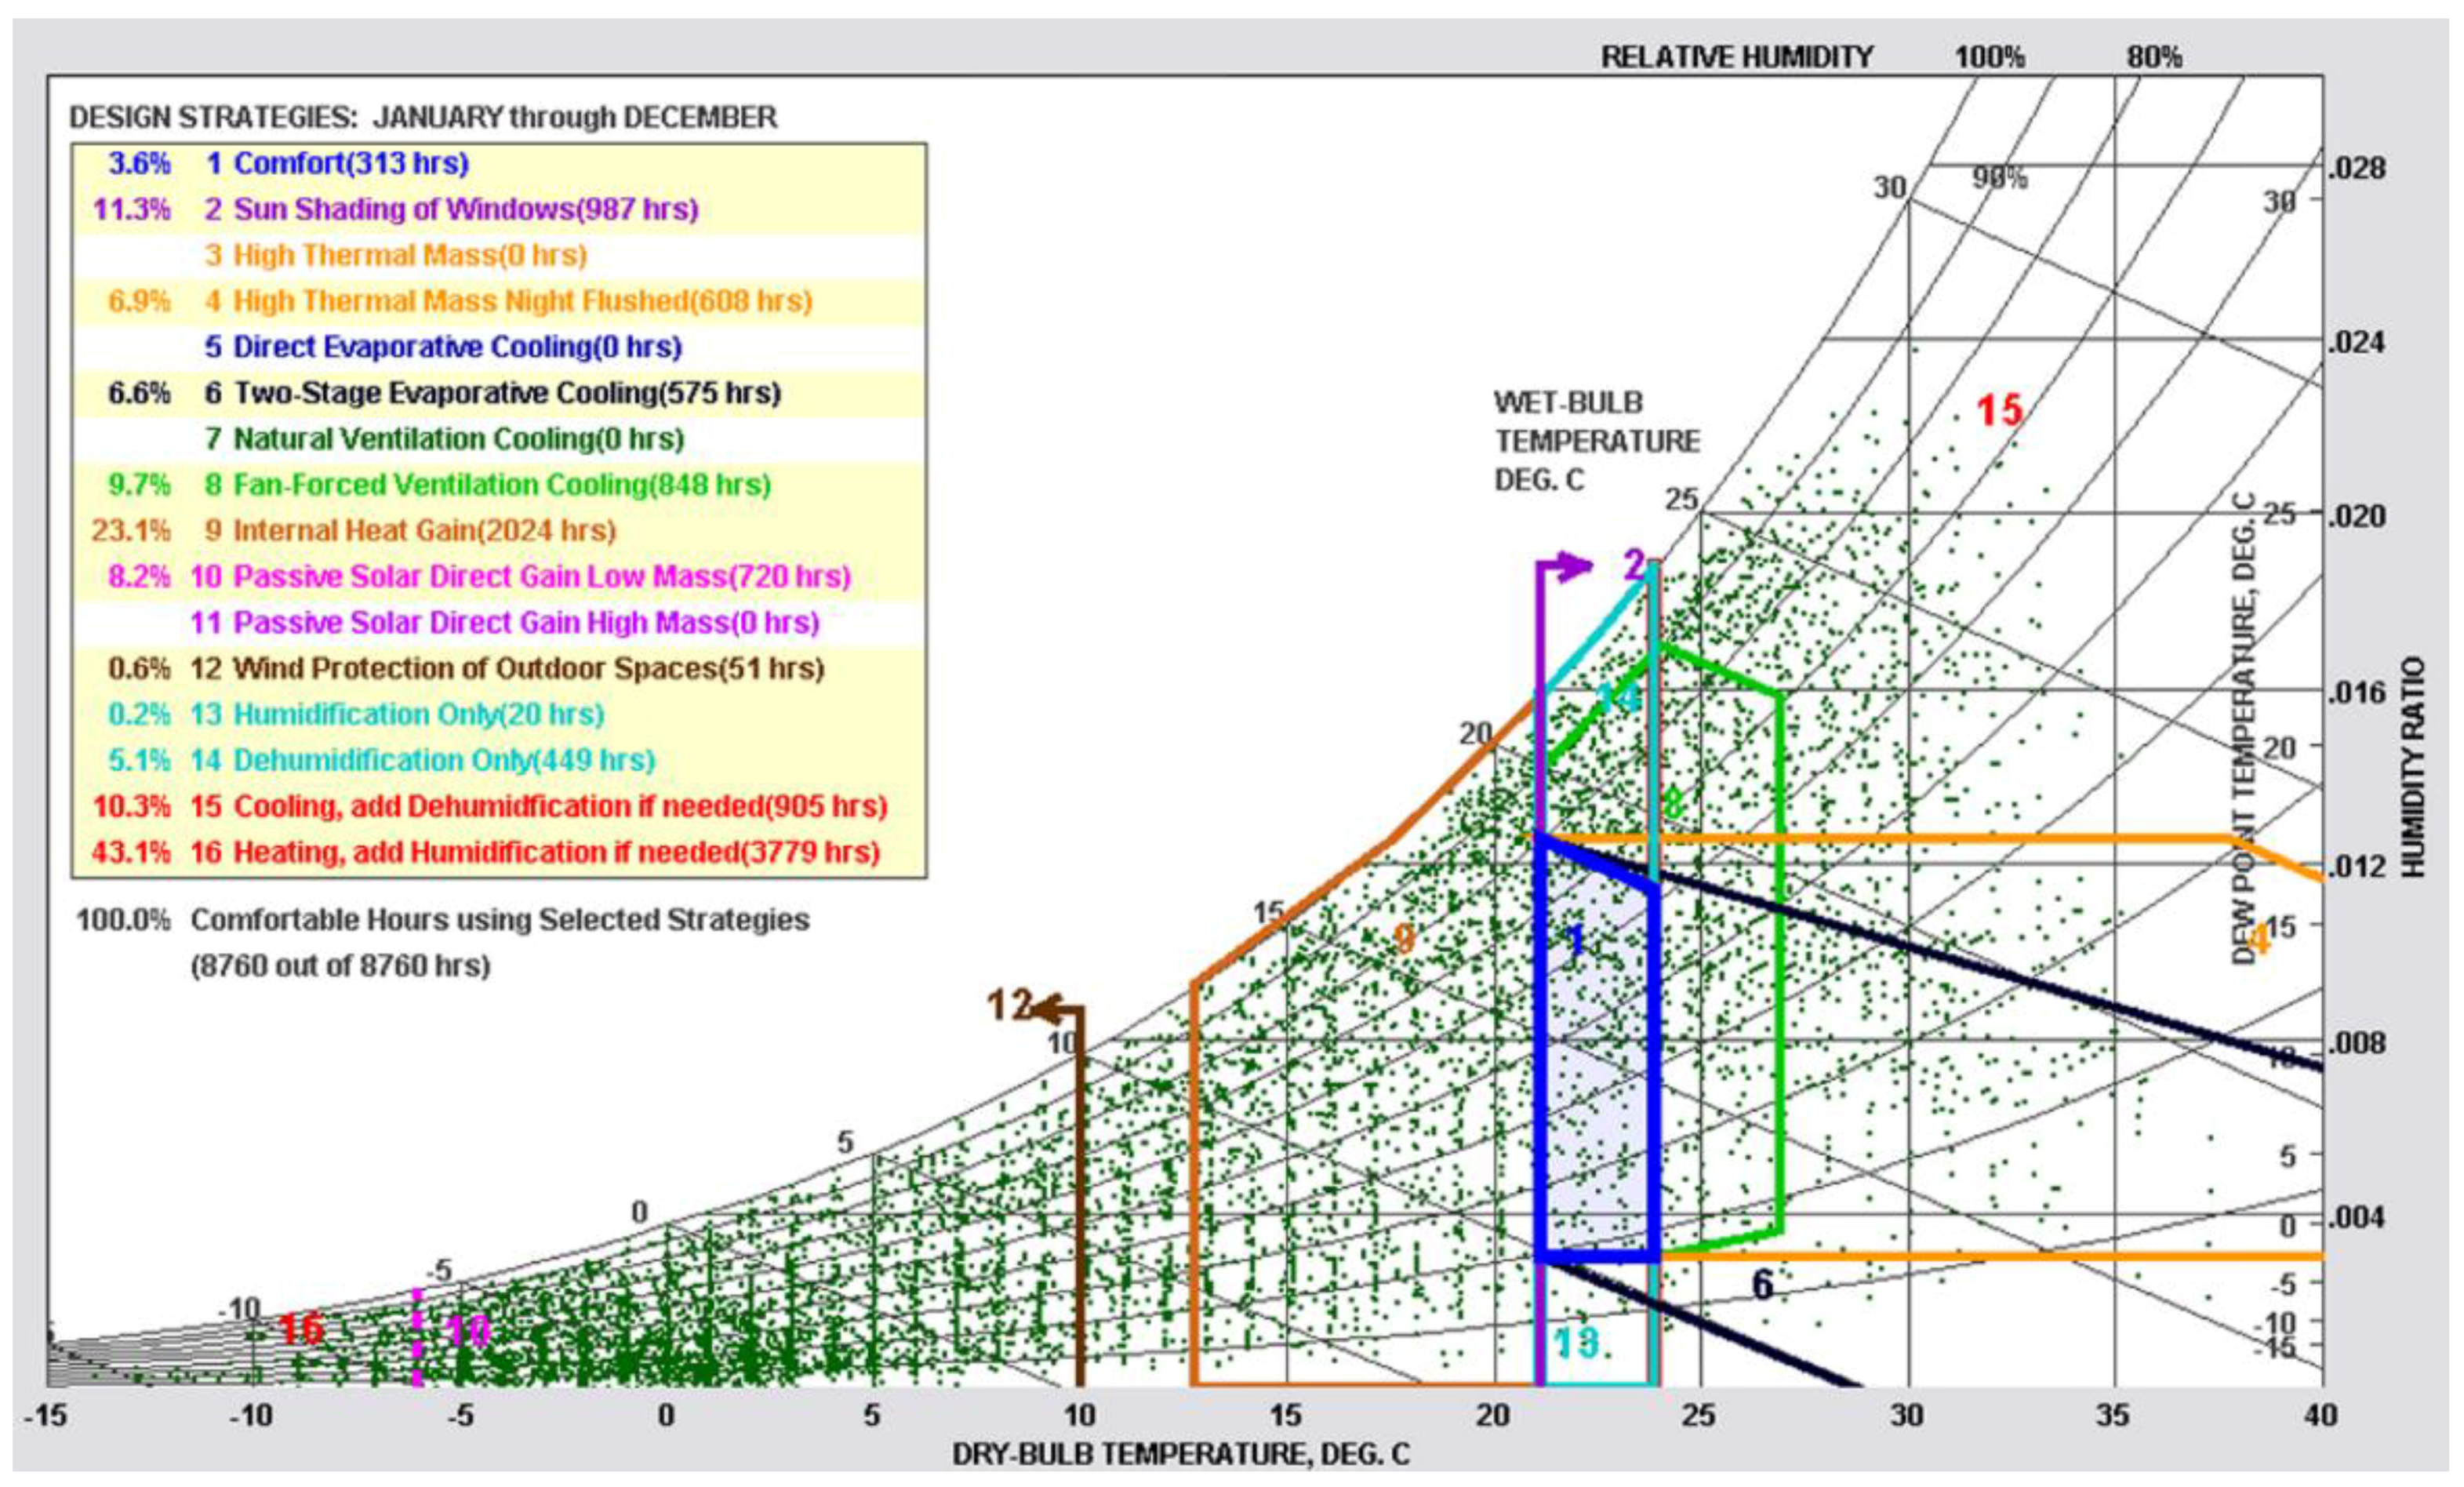This screenshot has height=1487, width=2464.
Task: Select Internal Heat Gain strategy row
Action: pos(424,530)
